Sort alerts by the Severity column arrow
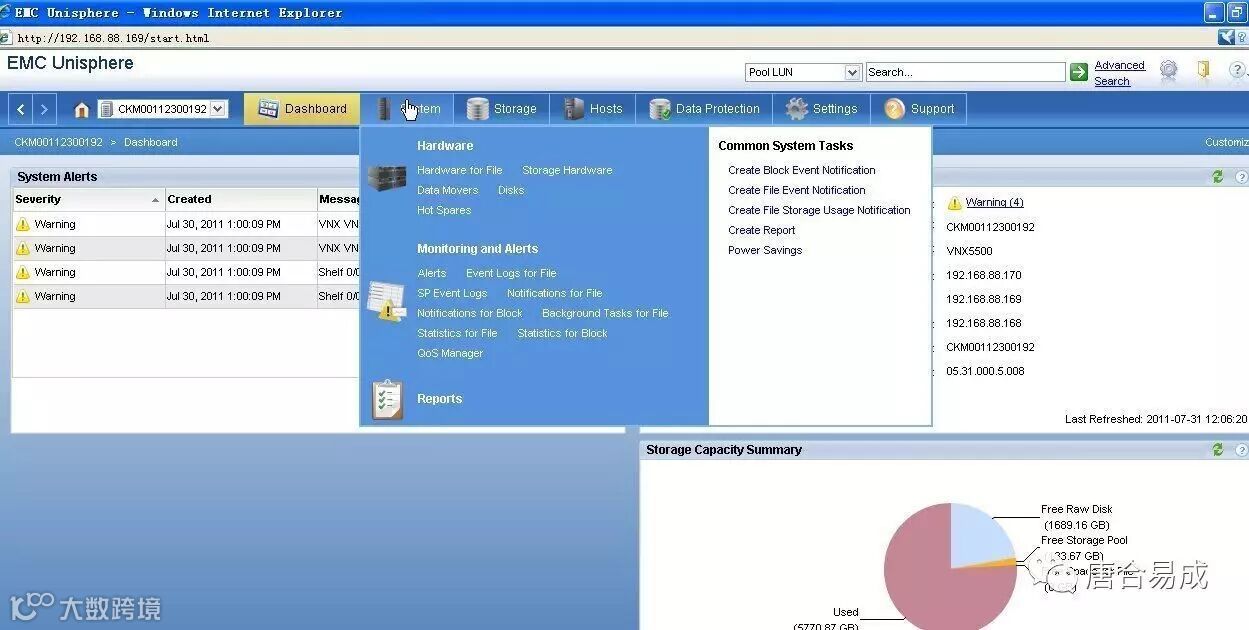The height and width of the screenshot is (630, 1249). 155,200
